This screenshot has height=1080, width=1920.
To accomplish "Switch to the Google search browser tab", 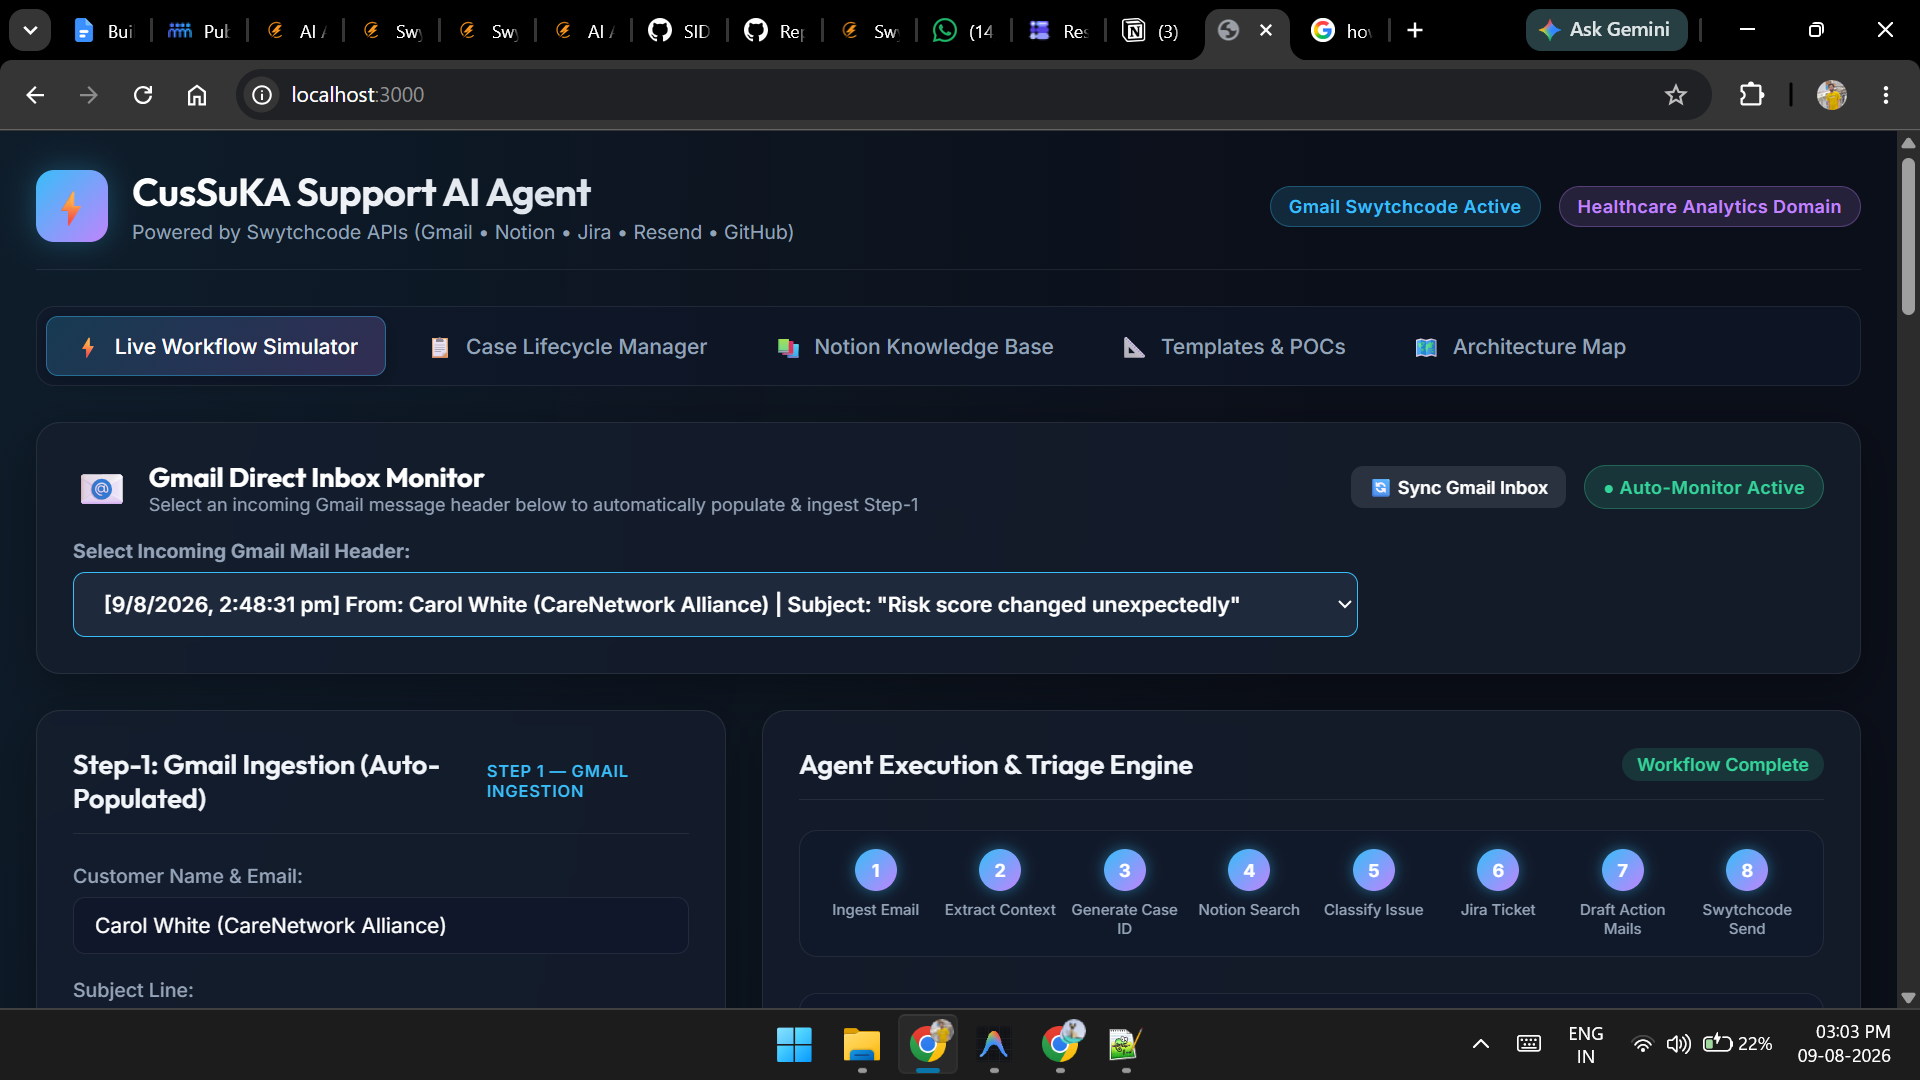I will point(1341,31).
